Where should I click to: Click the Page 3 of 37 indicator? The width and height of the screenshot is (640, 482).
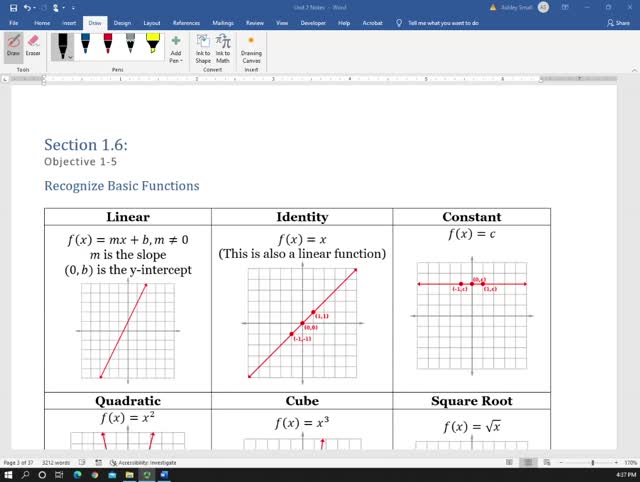18,462
